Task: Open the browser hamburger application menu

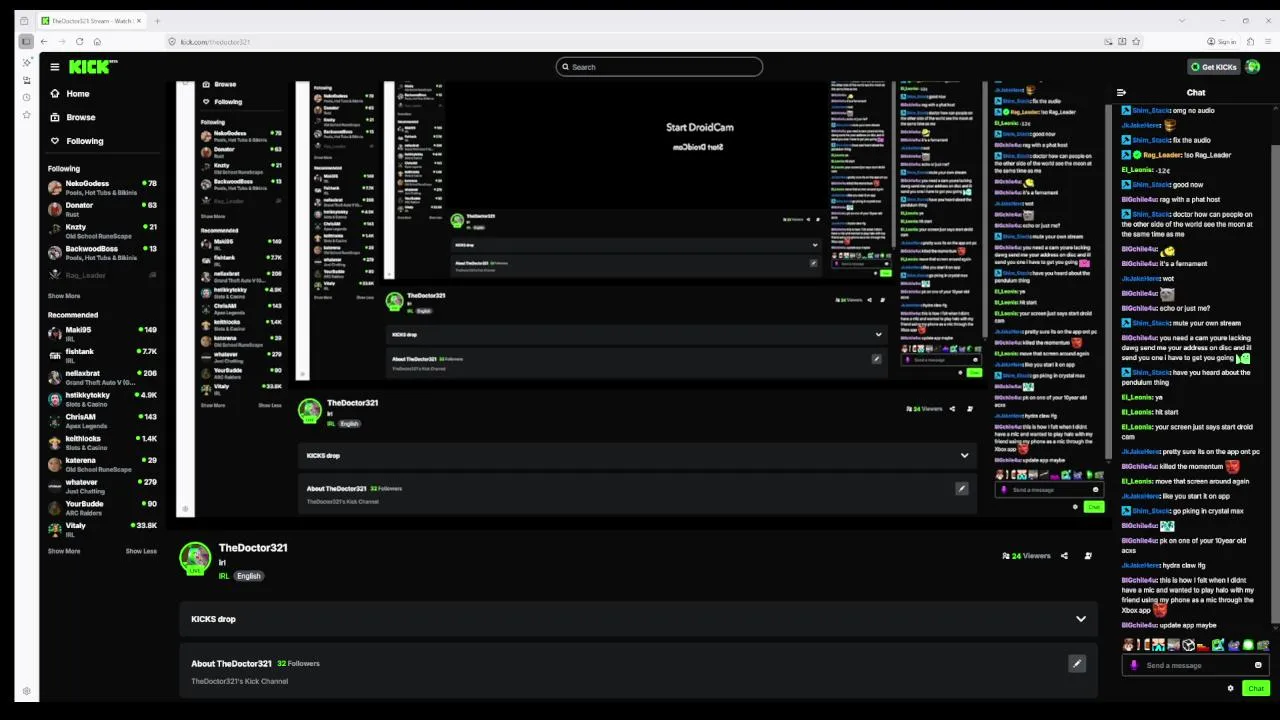Action: coord(1266,41)
